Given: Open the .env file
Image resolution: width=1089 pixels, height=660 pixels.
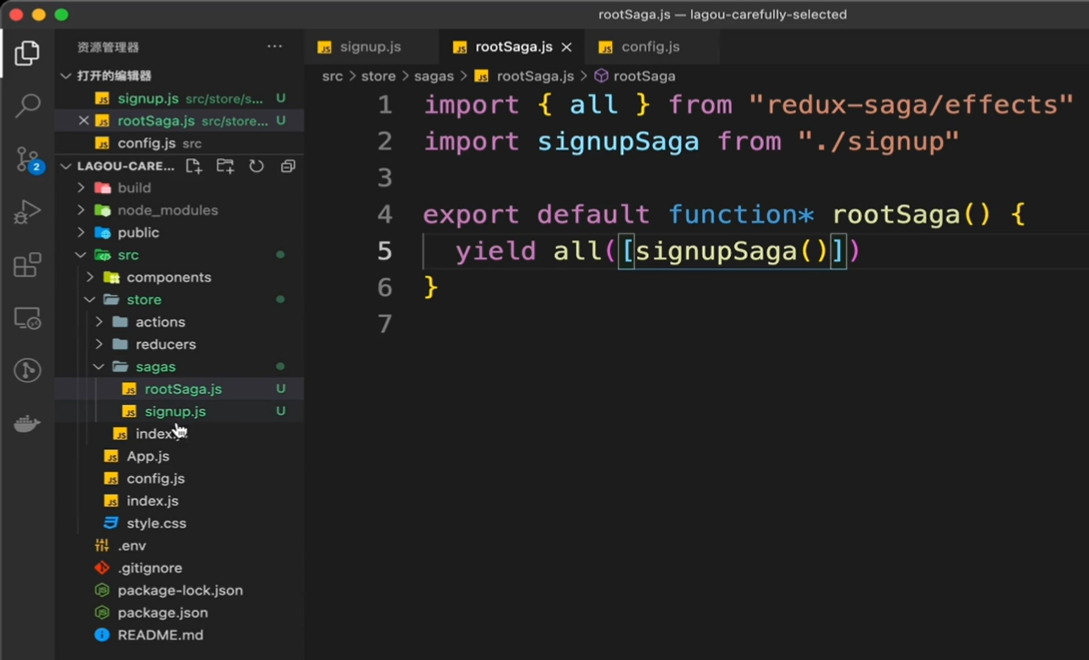Looking at the screenshot, I should tap(179, 545).
